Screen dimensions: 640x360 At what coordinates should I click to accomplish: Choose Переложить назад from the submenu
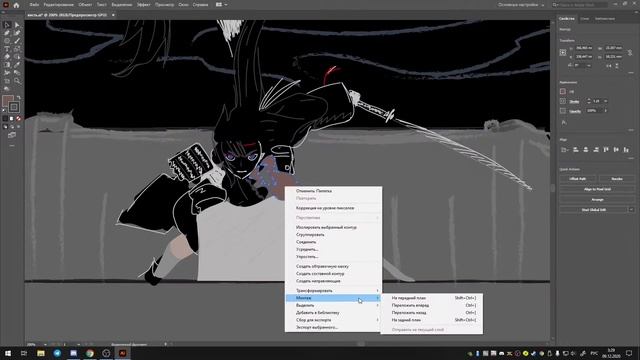(432, 313)
